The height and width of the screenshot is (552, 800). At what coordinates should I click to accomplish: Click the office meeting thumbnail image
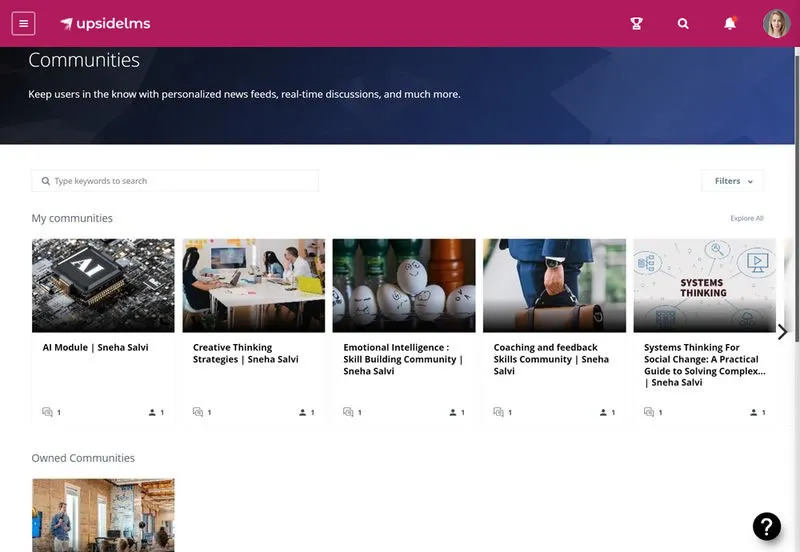pyautogui.click(x=254, y=286)
